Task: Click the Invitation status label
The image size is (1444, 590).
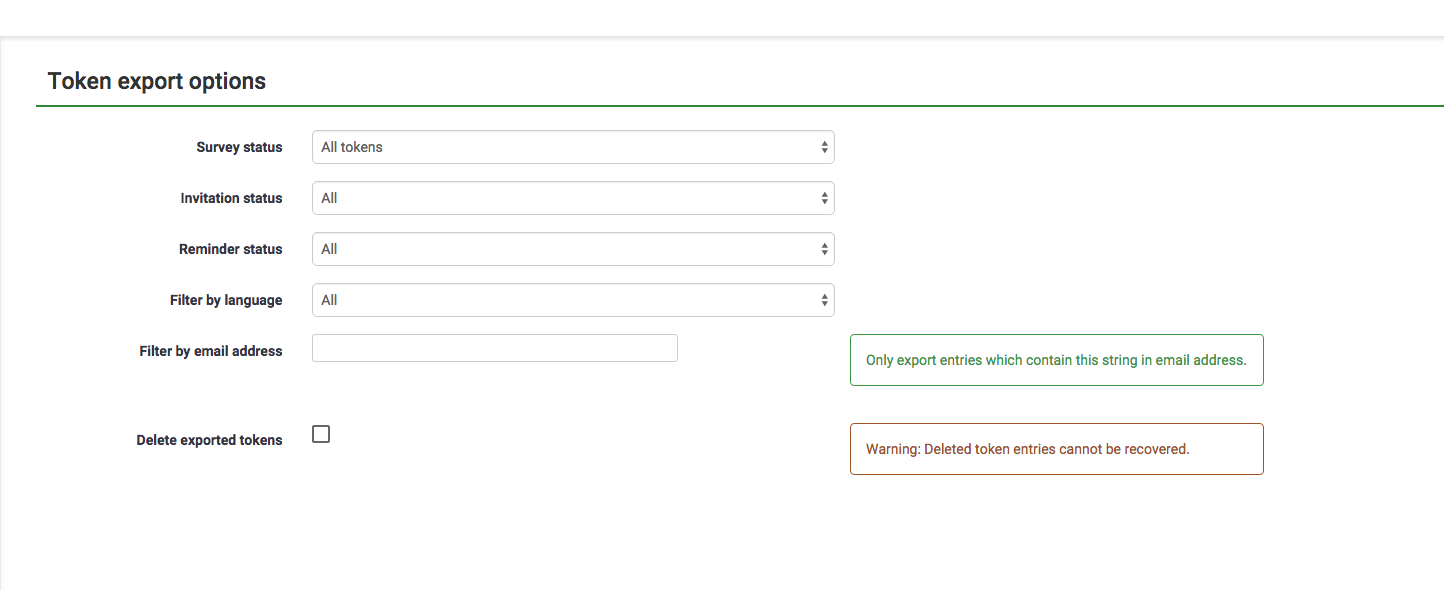Action: click(231, 198)
